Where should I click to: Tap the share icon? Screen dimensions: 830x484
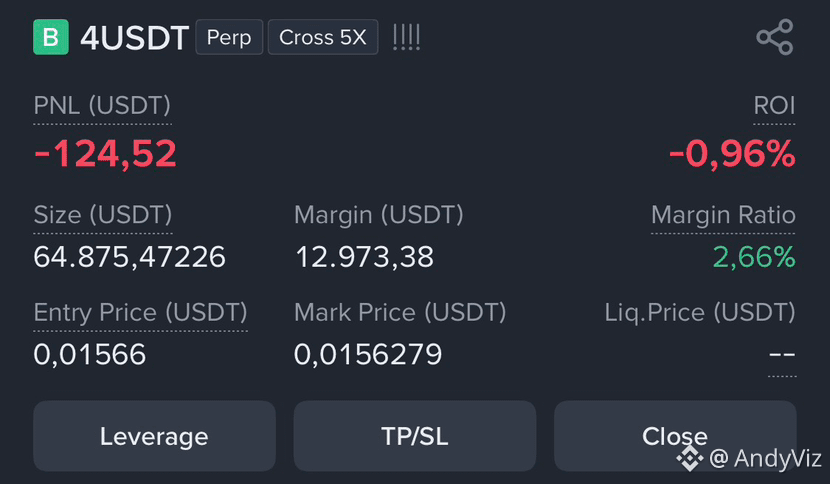tap(775, 37)
